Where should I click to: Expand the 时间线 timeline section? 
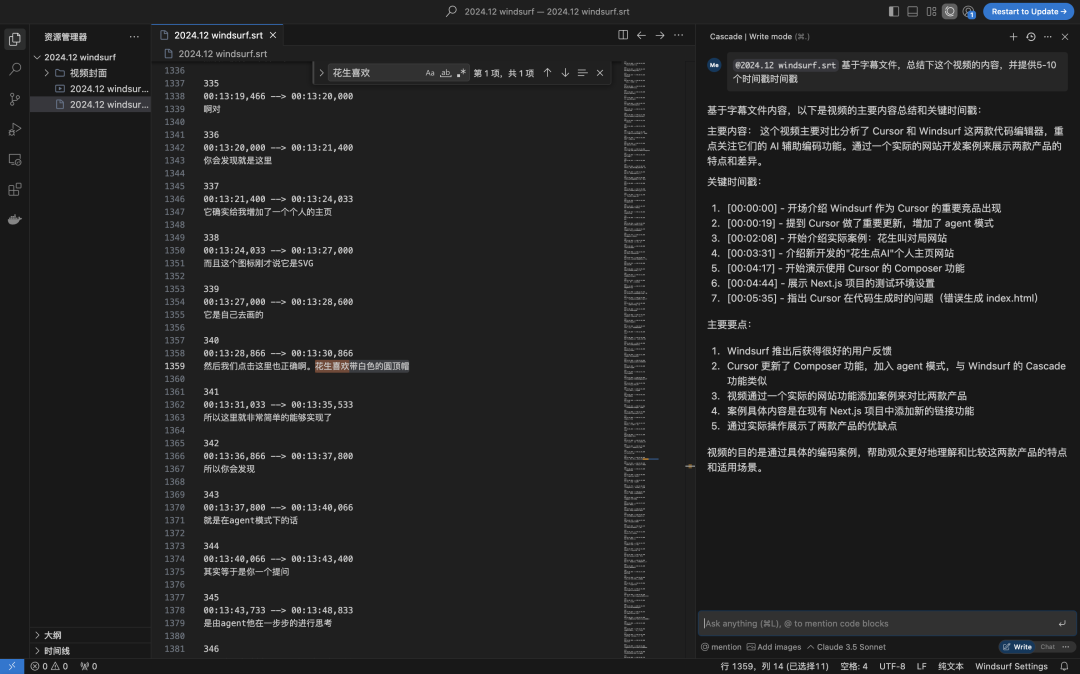56,650
